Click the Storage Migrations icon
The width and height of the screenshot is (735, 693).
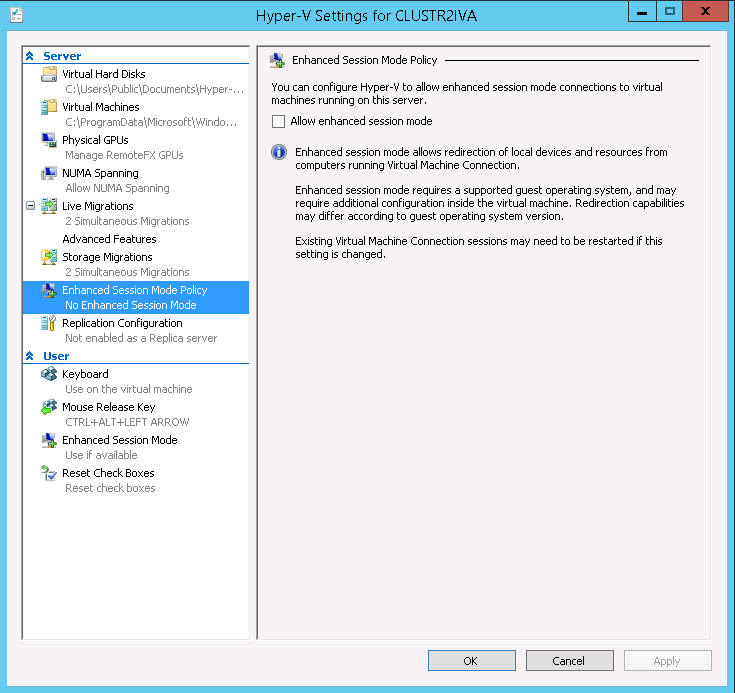click(49, 257)
